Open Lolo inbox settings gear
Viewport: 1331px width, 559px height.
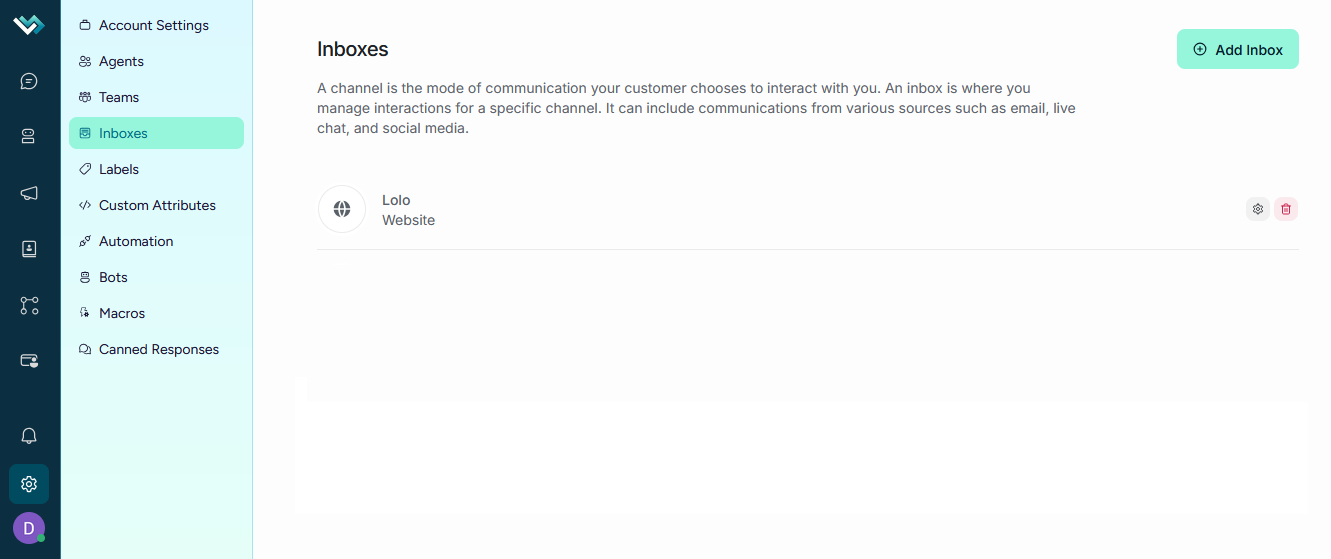(x=1258, y=209)
